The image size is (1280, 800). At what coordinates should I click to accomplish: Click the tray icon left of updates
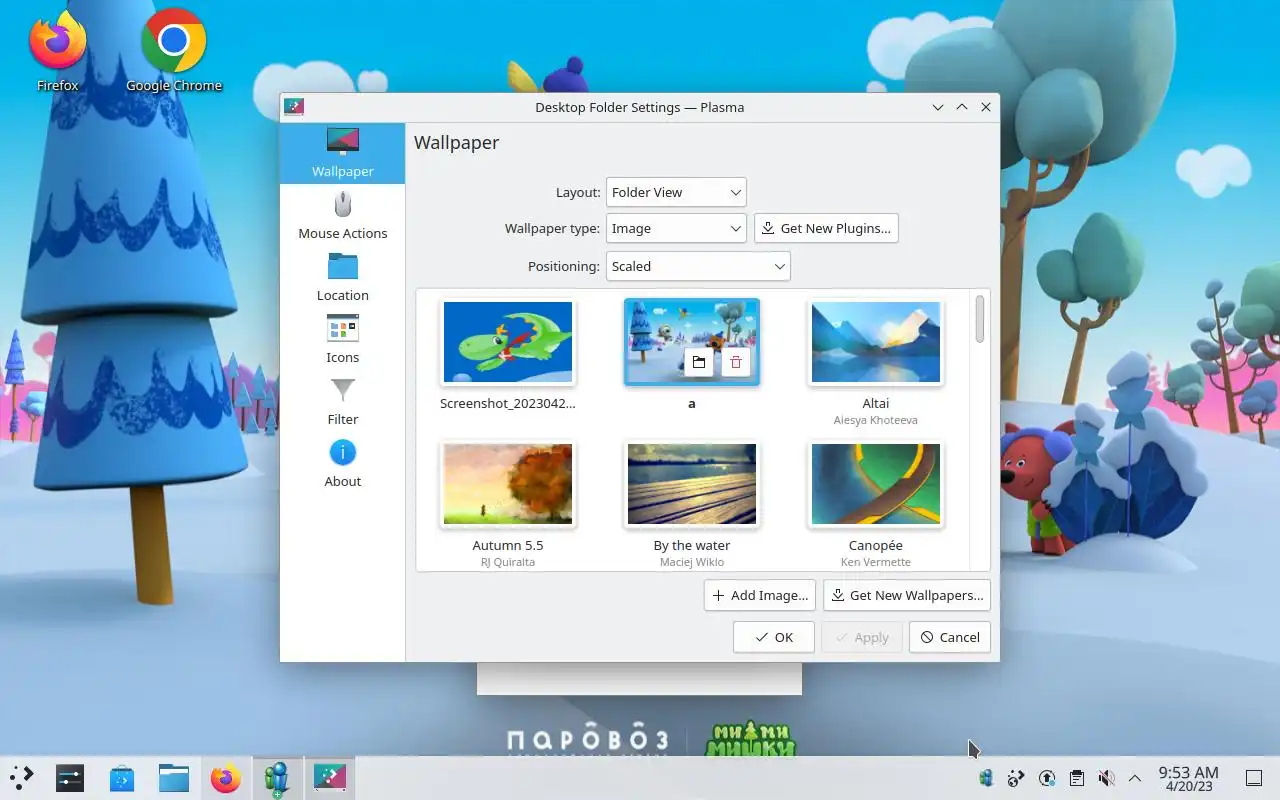(1016, 778)
